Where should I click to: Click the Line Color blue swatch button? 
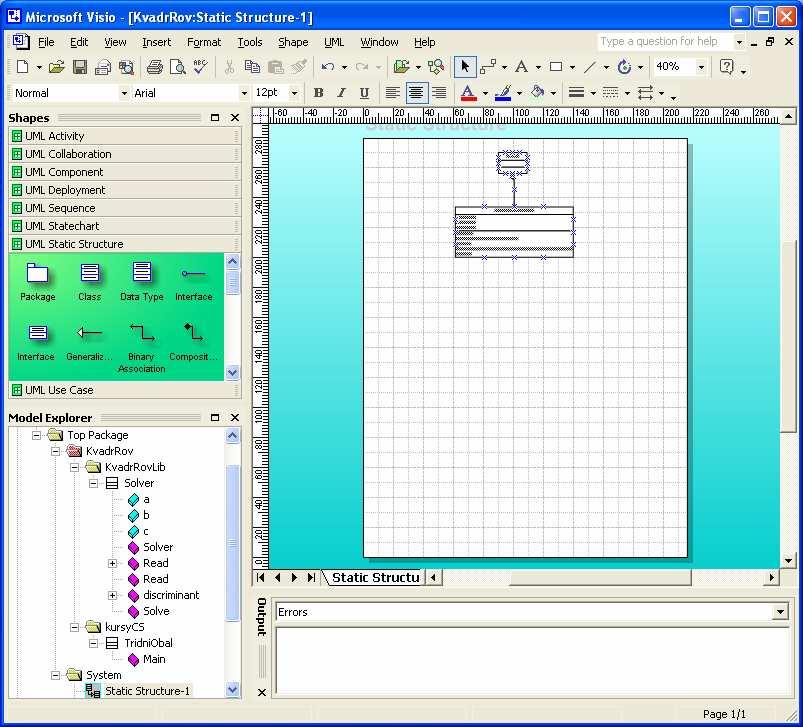coord(503,93)
